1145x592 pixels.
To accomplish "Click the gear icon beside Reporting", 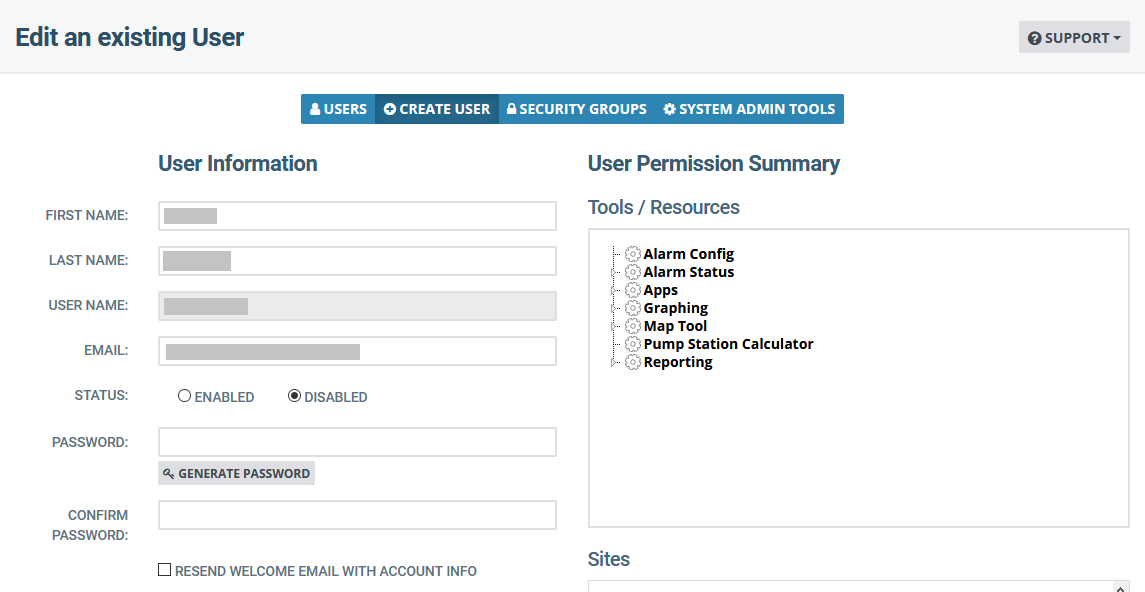I will coord(632,362).
